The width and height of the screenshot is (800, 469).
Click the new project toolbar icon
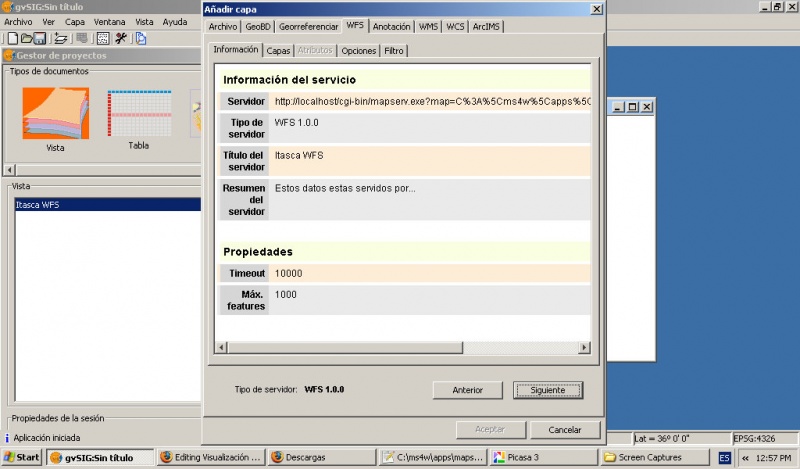tap(13, 38)
